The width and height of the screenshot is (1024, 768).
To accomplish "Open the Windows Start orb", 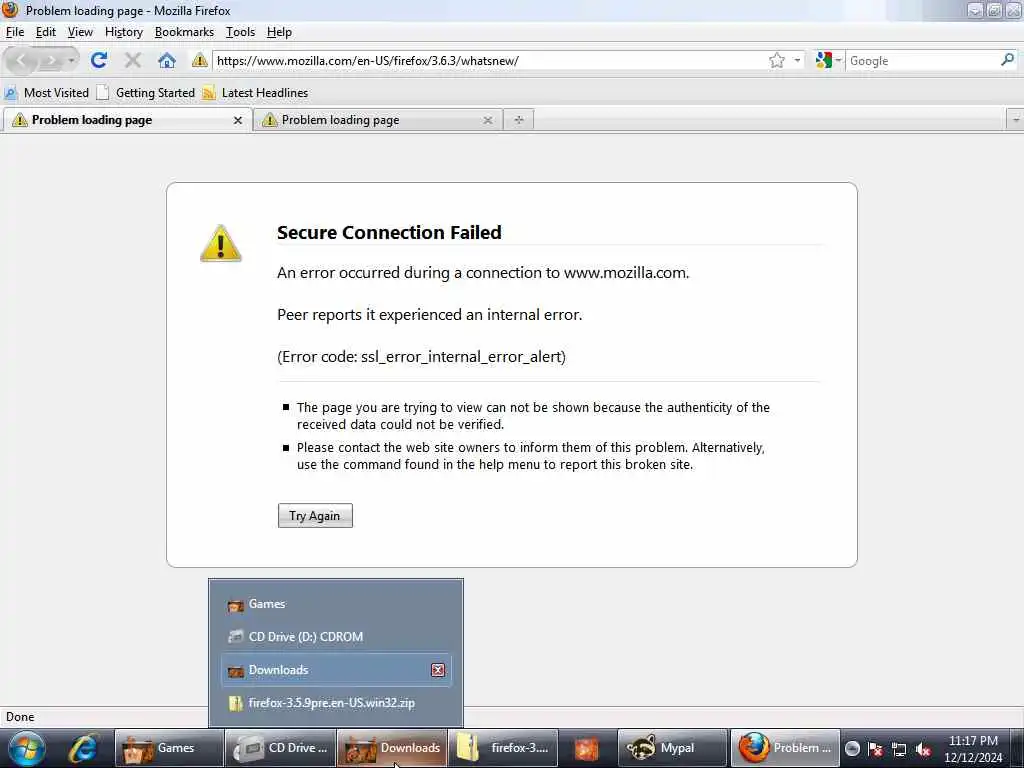I will click(26, 748).
